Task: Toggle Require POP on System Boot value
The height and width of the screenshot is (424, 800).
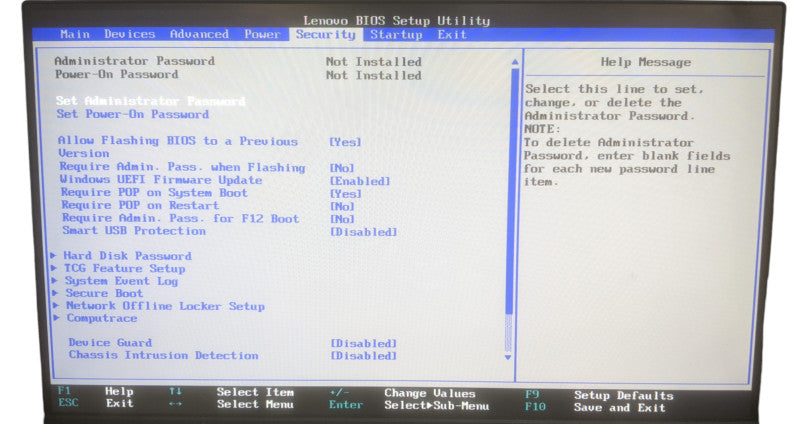Action: [x=345, y=194]
